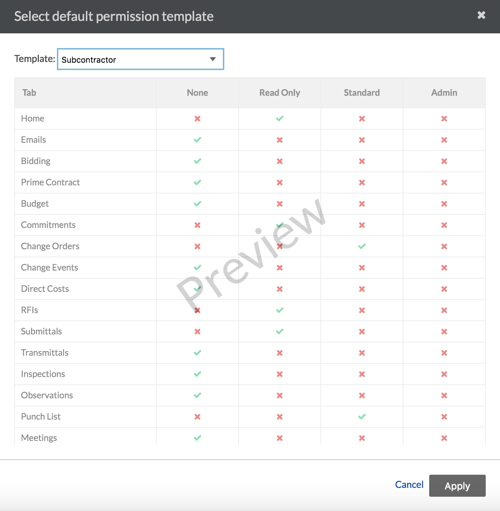This screenshot has height=511, width=500.
Task: Cancel the permission template selection
Action: pyautogui.click(x=409, y=485)
